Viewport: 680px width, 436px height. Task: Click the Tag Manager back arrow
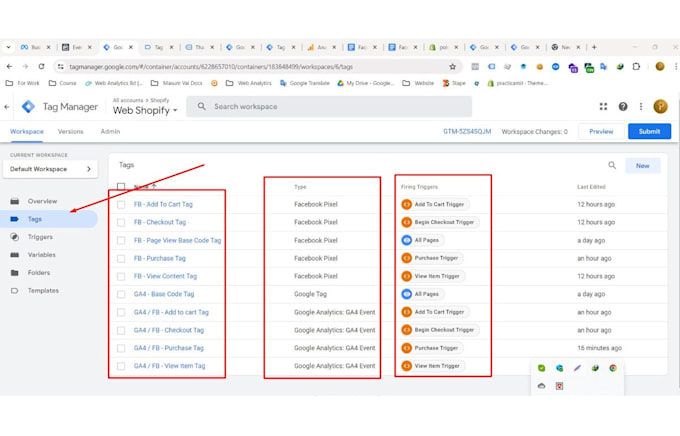point(7,107)
